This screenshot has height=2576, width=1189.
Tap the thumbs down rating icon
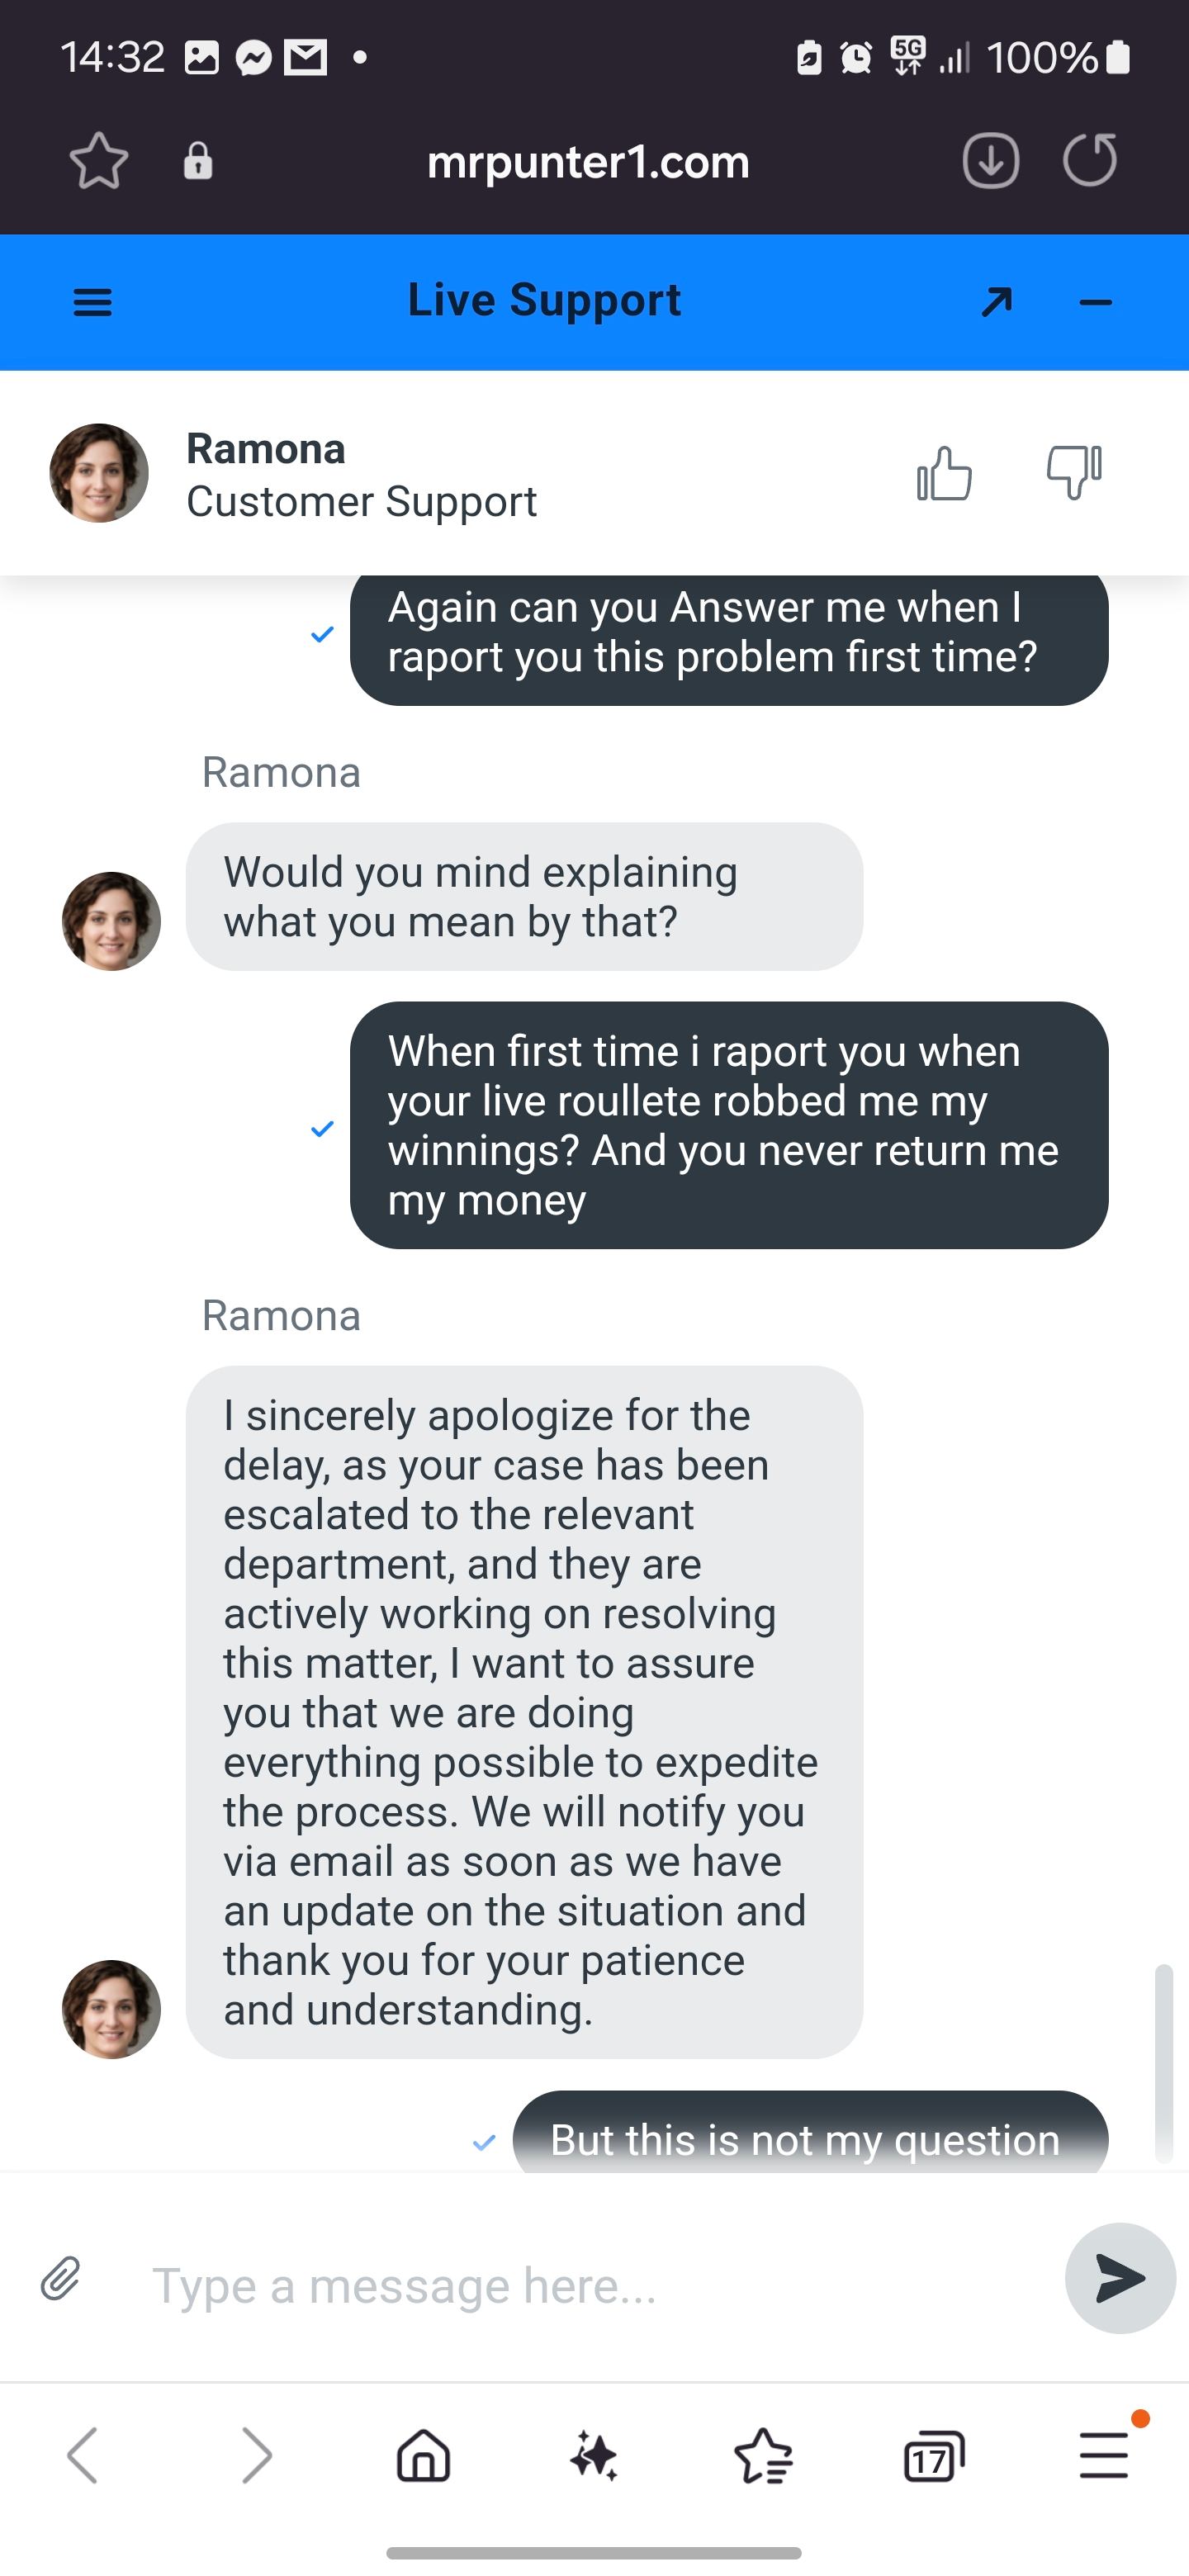tap(1074, 471)
